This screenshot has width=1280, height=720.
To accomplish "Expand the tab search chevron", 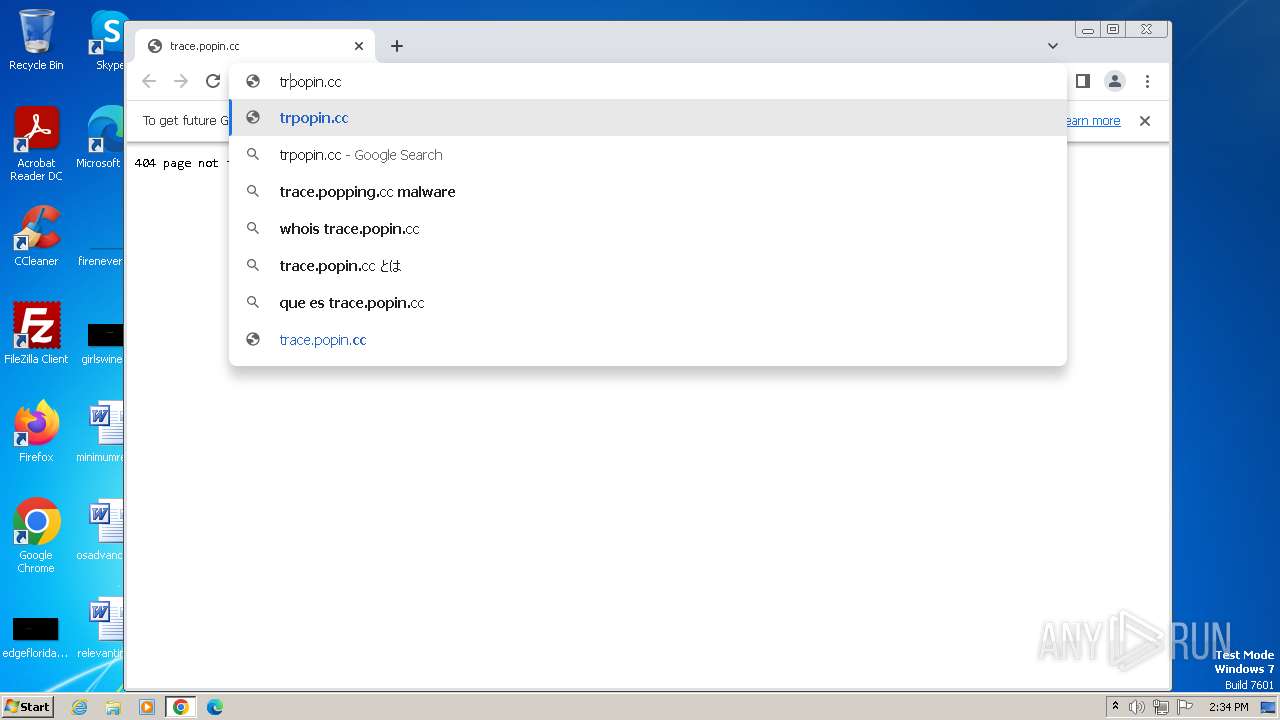I will pos(1053,46).
